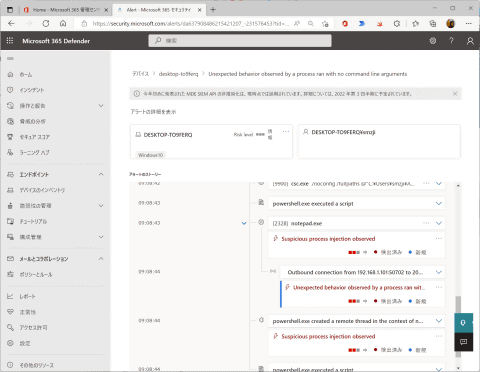The image size is (480, 372).
Task: Open the account profile icon in the header
Action: click(470, 41)
